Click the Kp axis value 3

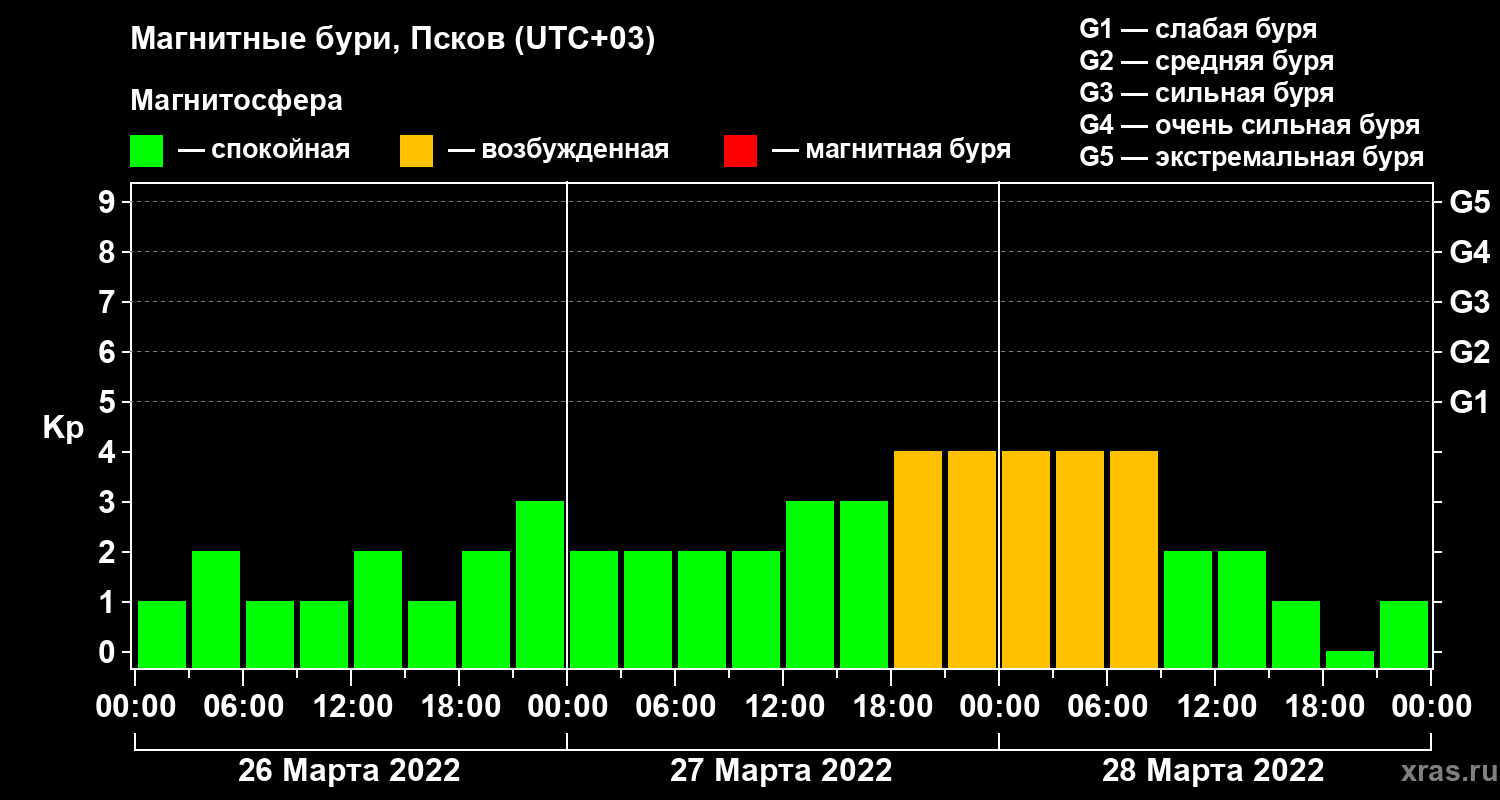[x=109, y=502]
